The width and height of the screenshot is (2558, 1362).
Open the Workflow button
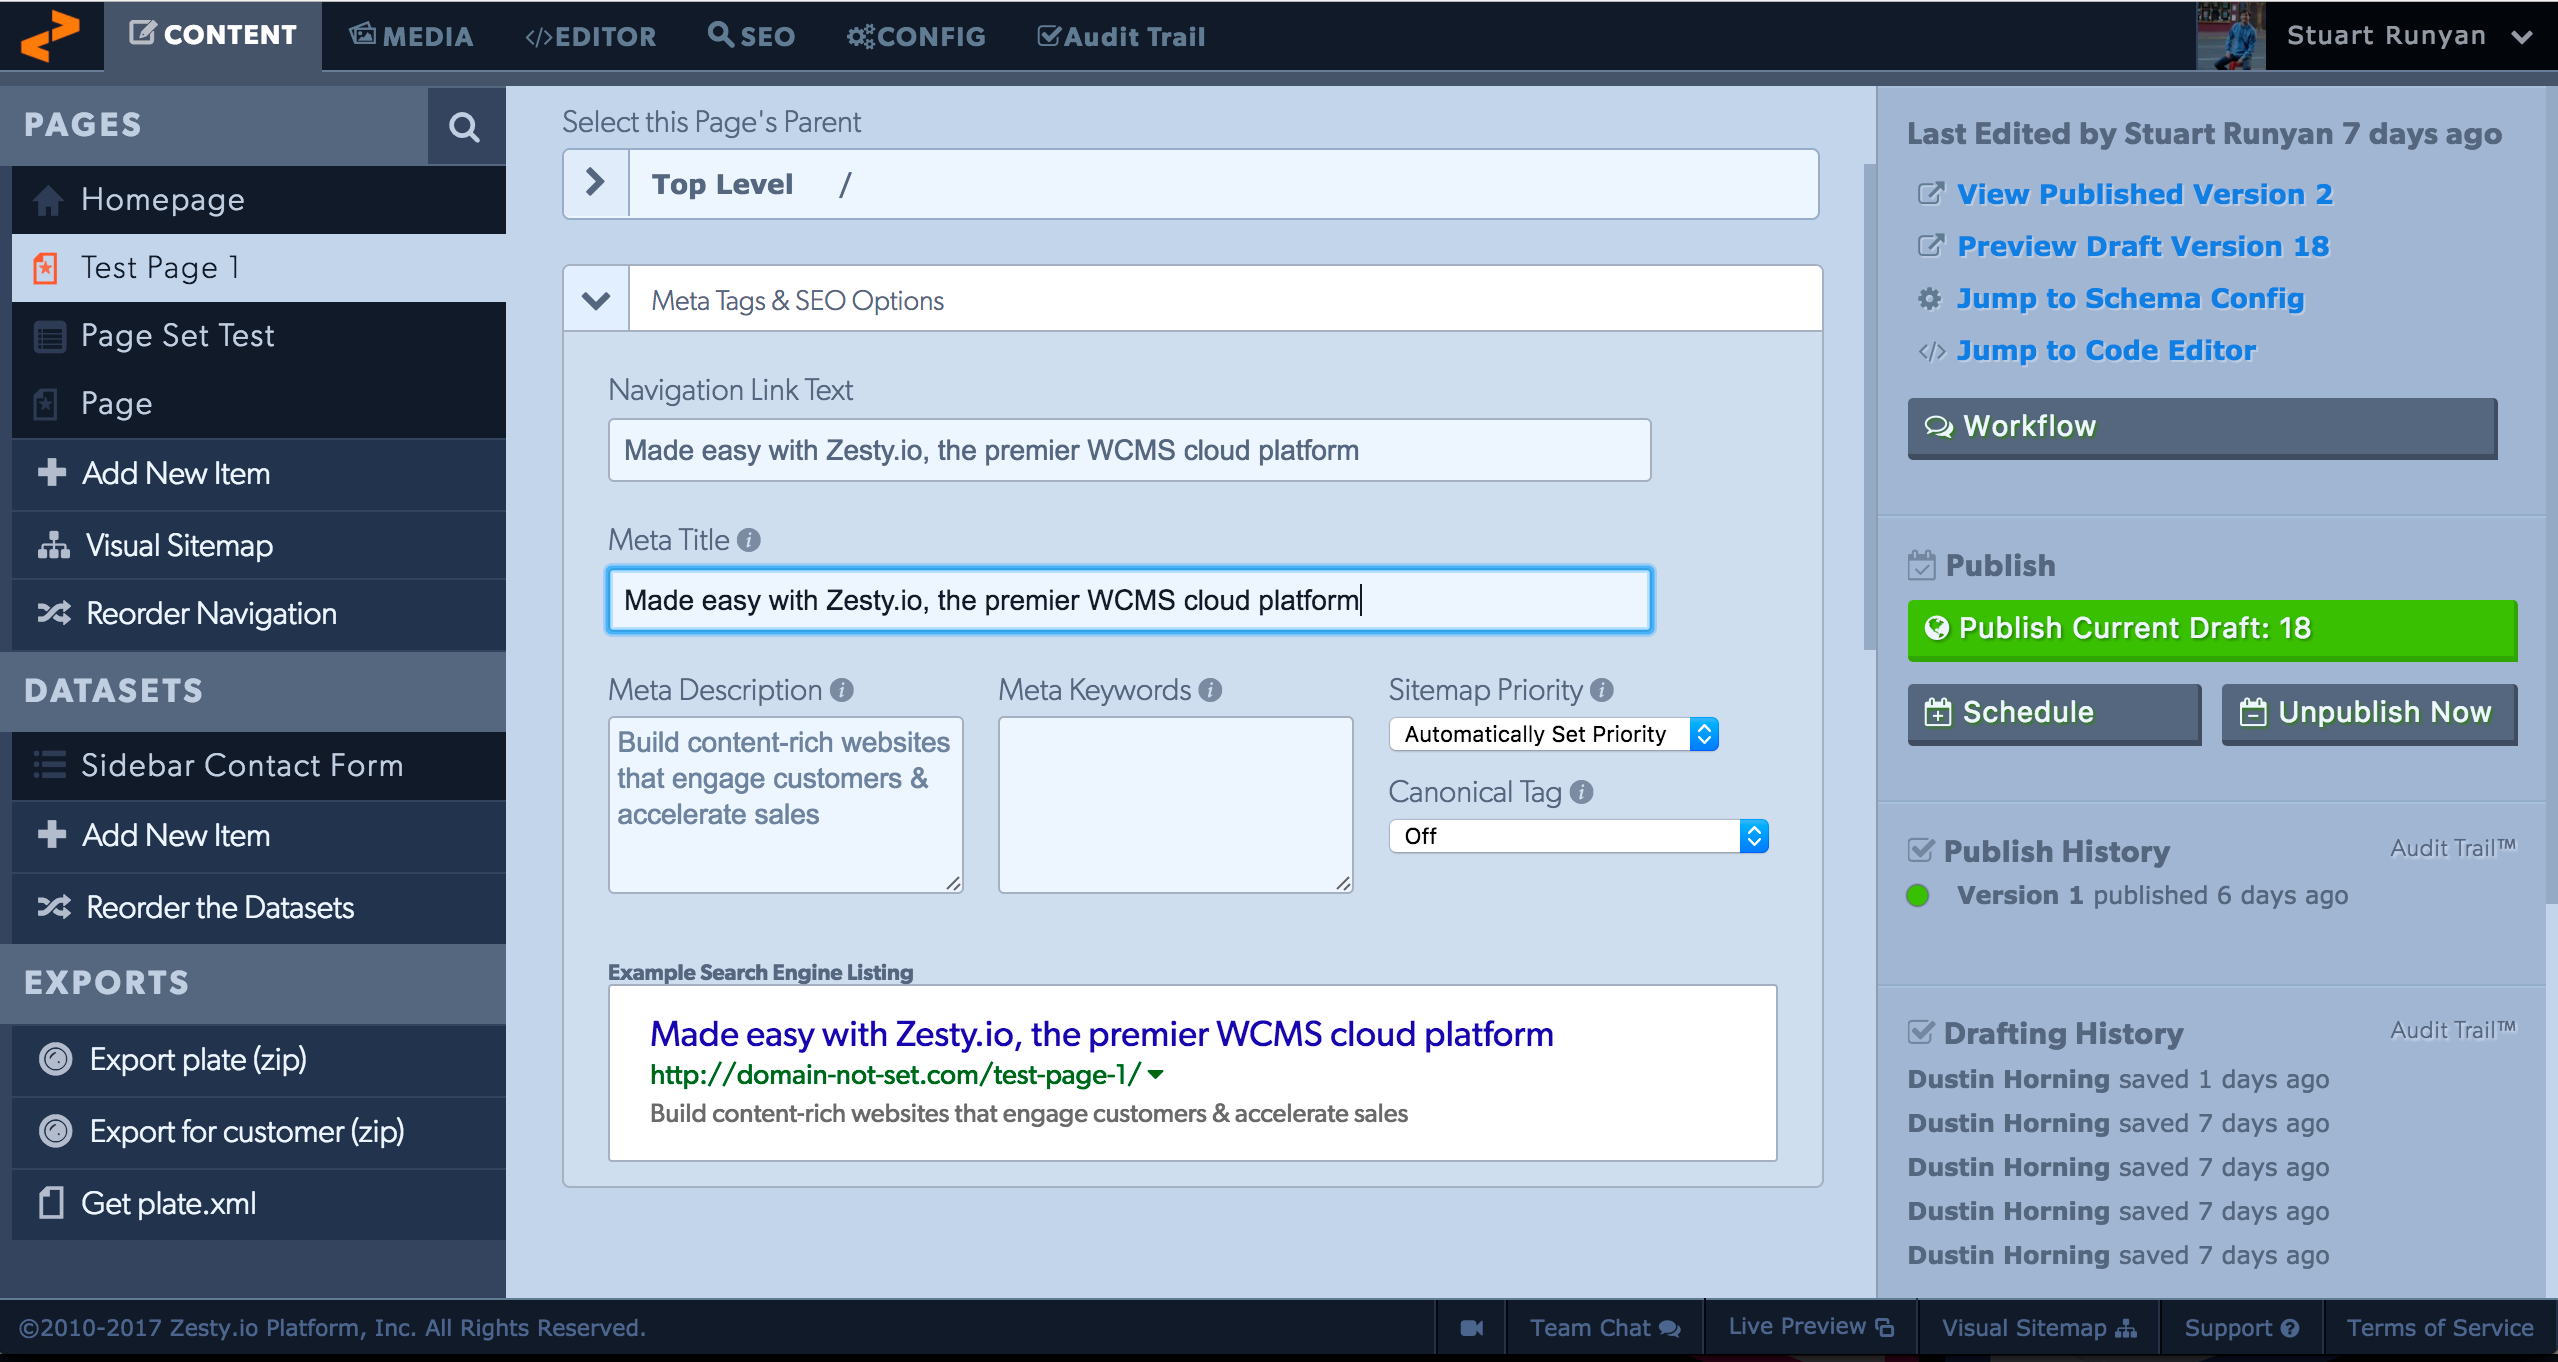(2202, 427)
